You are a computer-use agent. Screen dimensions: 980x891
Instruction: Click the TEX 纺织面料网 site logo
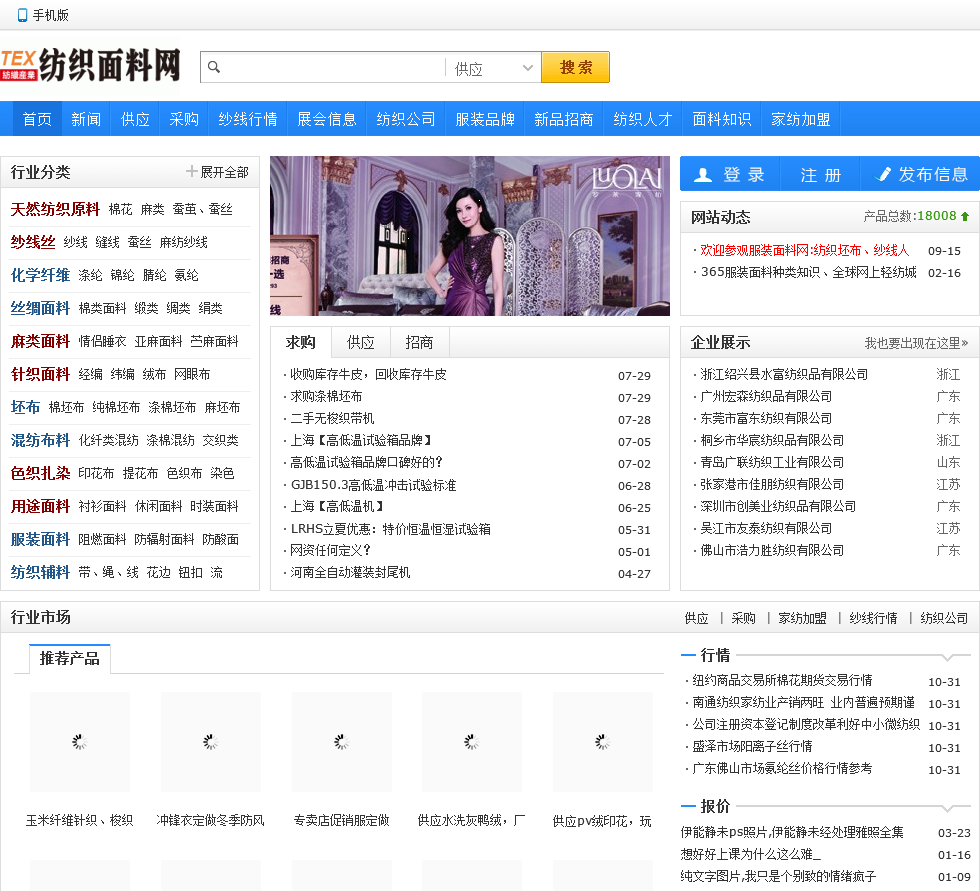click(91, 66)
